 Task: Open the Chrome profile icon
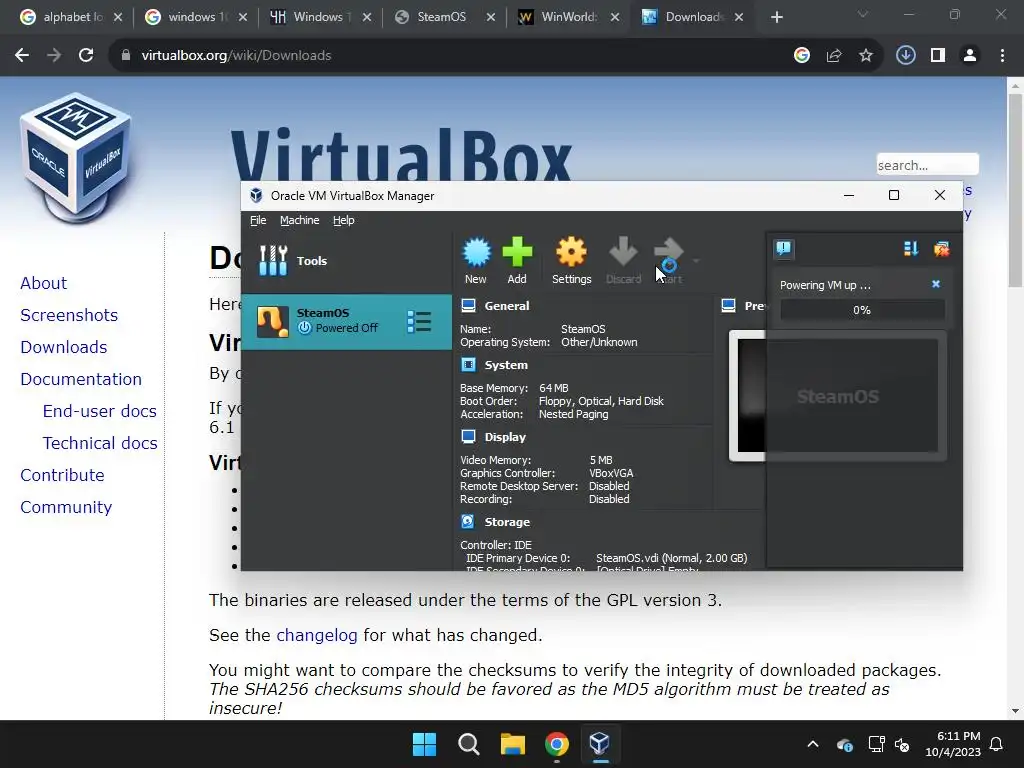(x=970, y=56)
